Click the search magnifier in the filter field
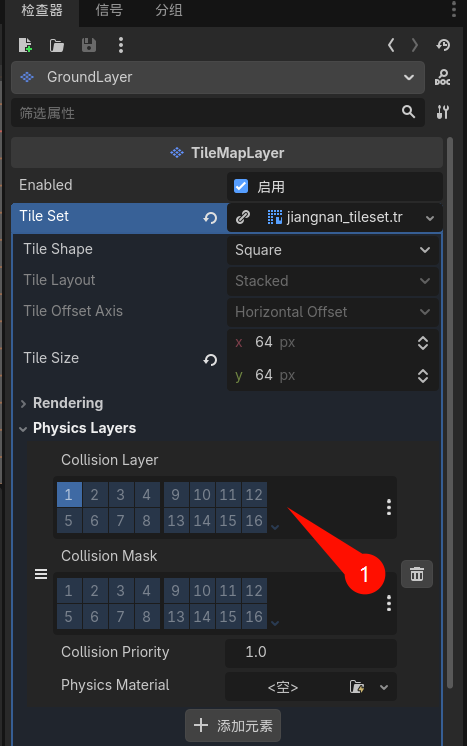This screenshot has height=746, width=467. 409,112
